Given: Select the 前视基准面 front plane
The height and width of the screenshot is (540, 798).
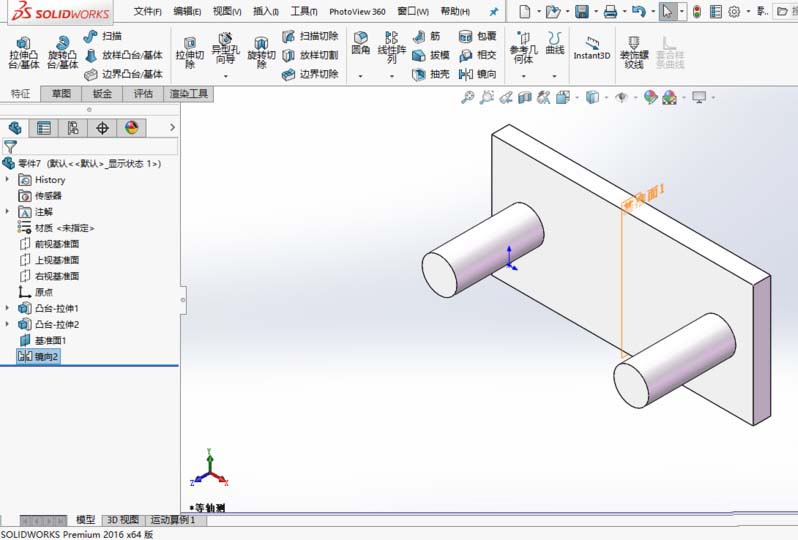Looking at the screenshot, I should (49, 244).
